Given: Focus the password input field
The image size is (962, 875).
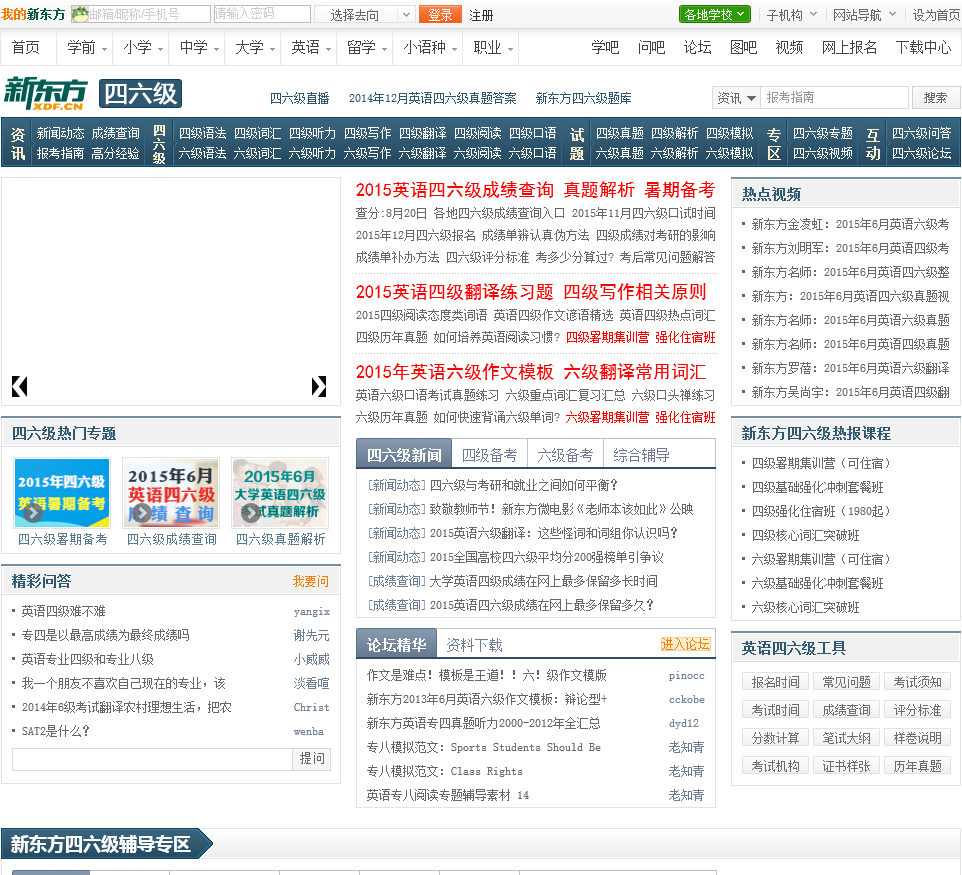Looking at the screenshot, I should point(262,14).
